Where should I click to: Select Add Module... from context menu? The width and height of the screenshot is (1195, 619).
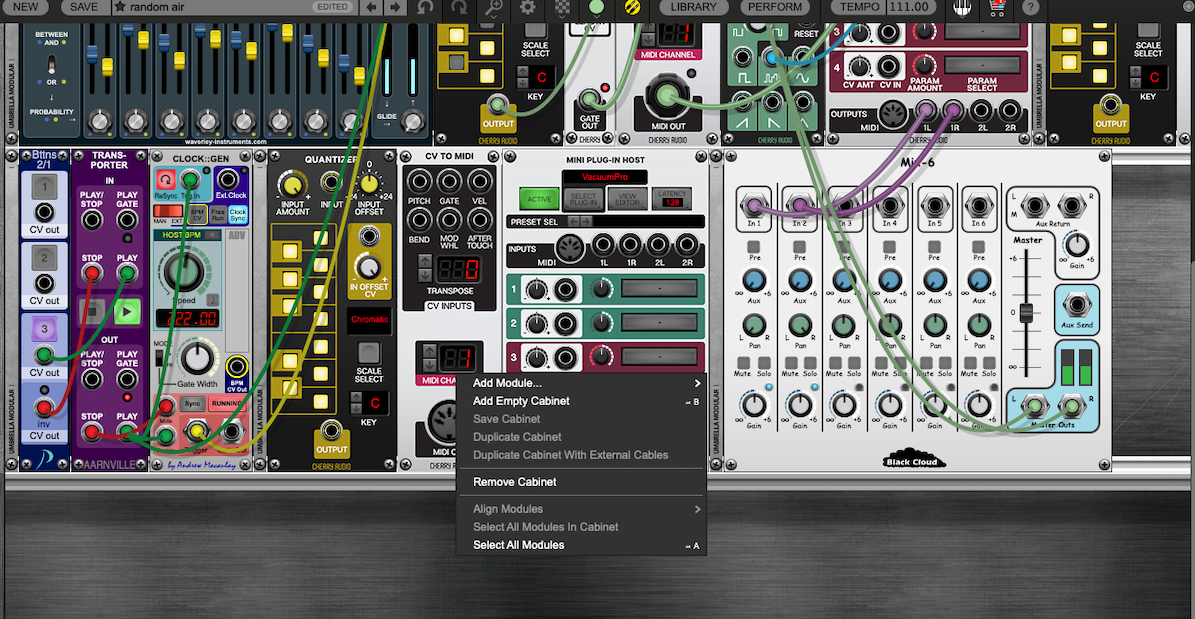(508, 383)
